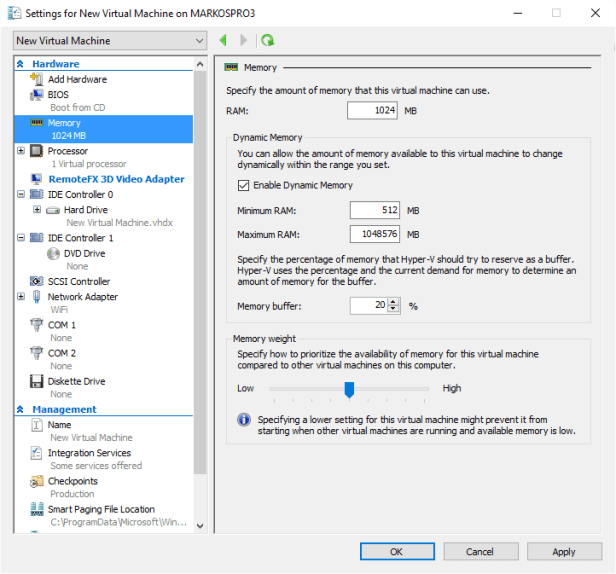Click the green refresh icon in toolbar
Image resolution: width=616 pixels, height=574 pixels.
tap(267, 41)
